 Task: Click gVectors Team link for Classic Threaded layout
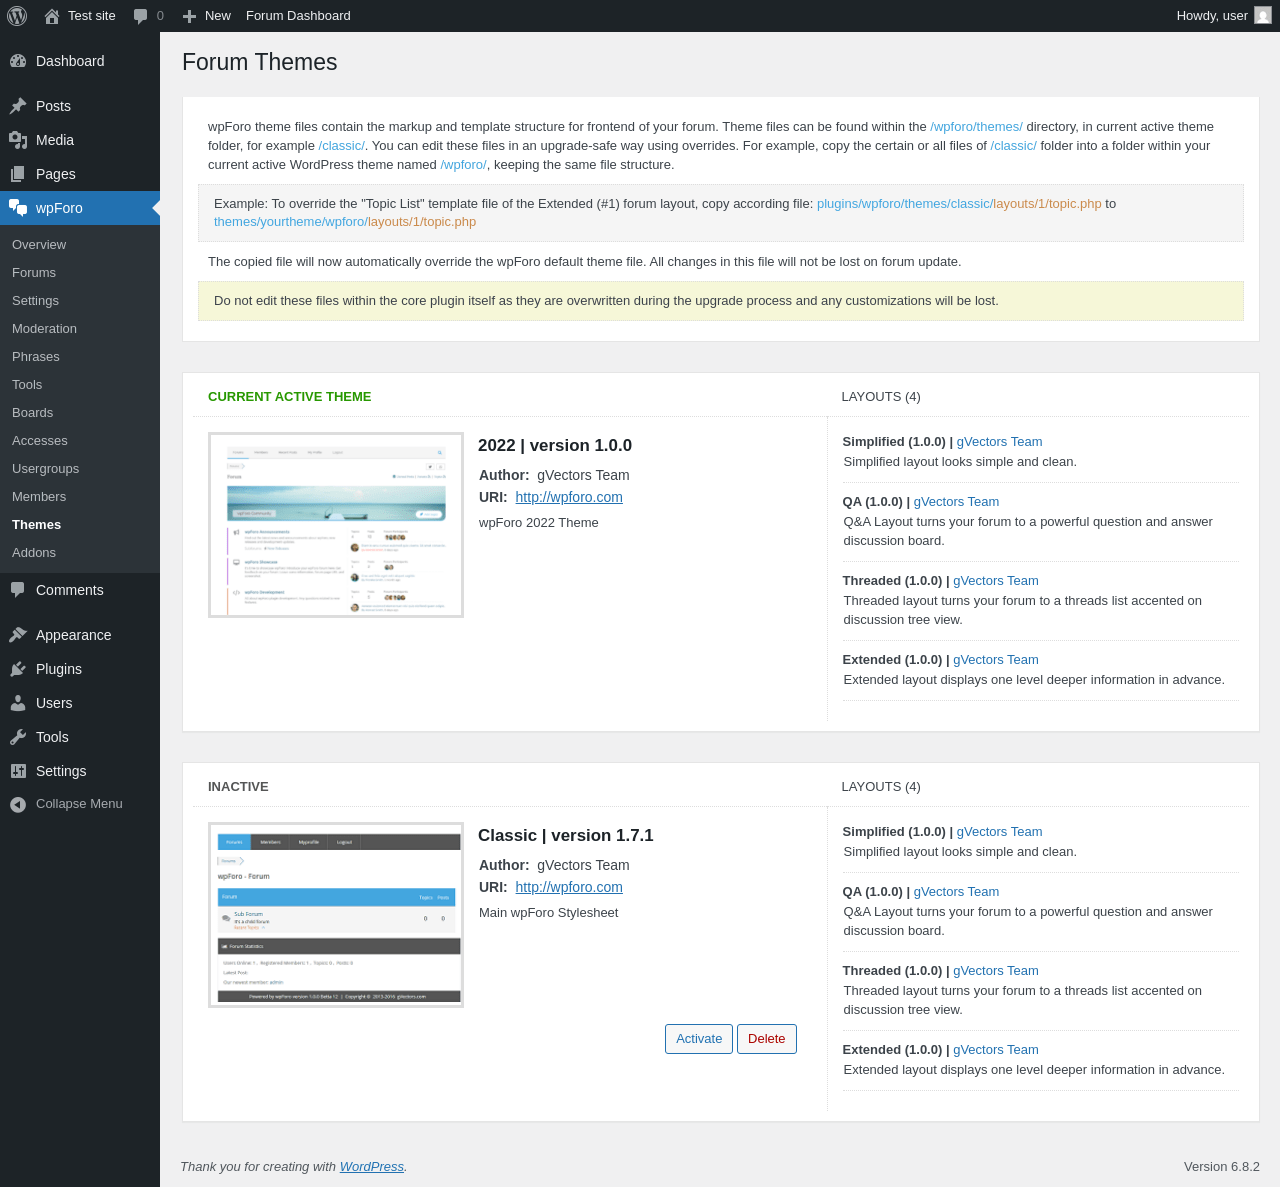point(996,971)
